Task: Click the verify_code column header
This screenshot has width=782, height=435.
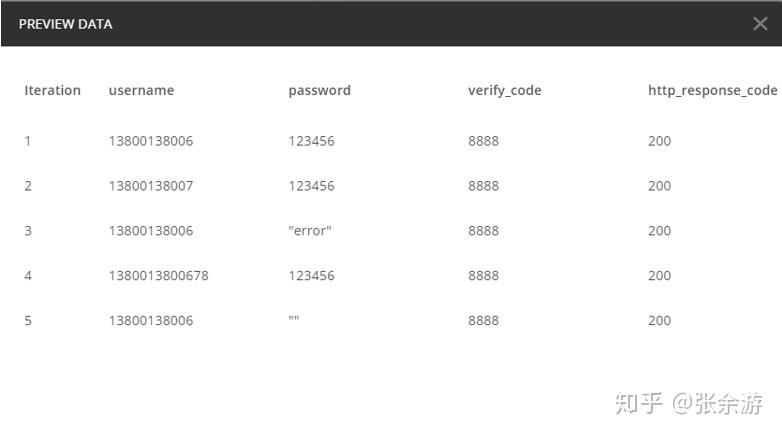Action: [504, 90]
